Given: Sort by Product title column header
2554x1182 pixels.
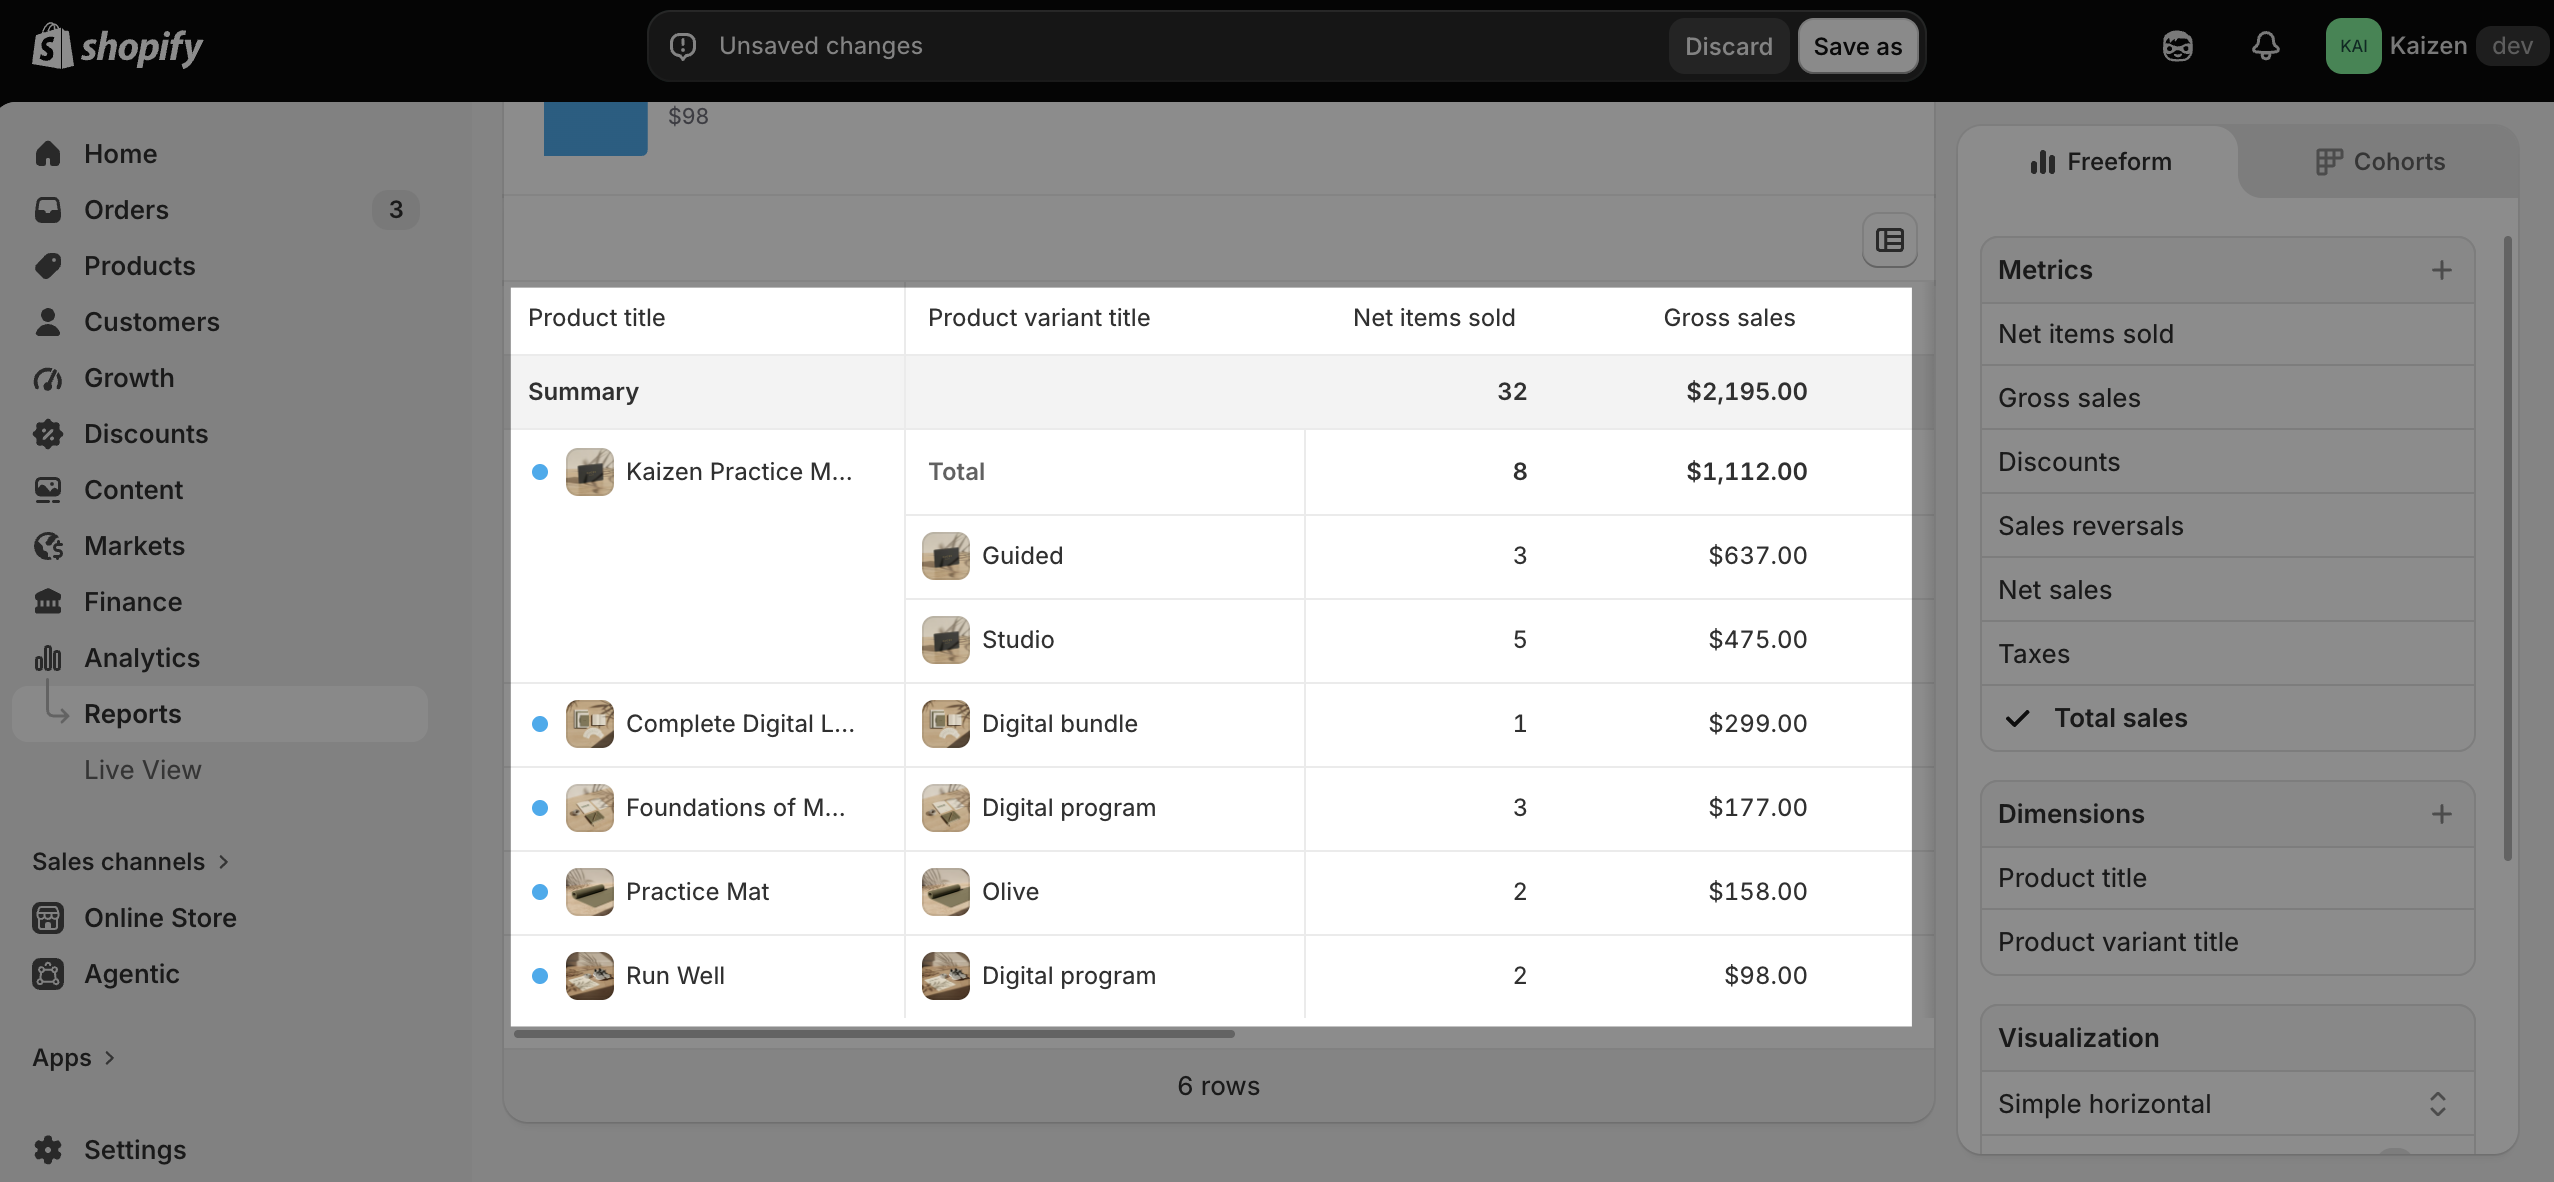Looking at the screenshot, I should pyautogui.click(x=596, y=318).
